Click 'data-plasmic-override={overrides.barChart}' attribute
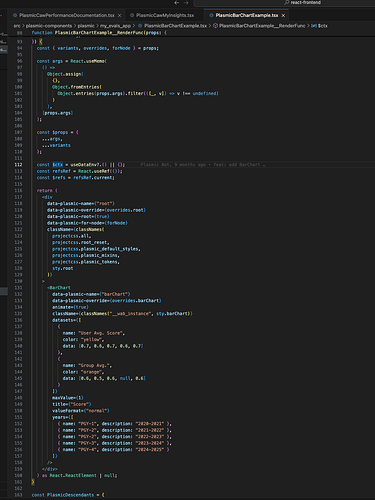 pos(107,301)
